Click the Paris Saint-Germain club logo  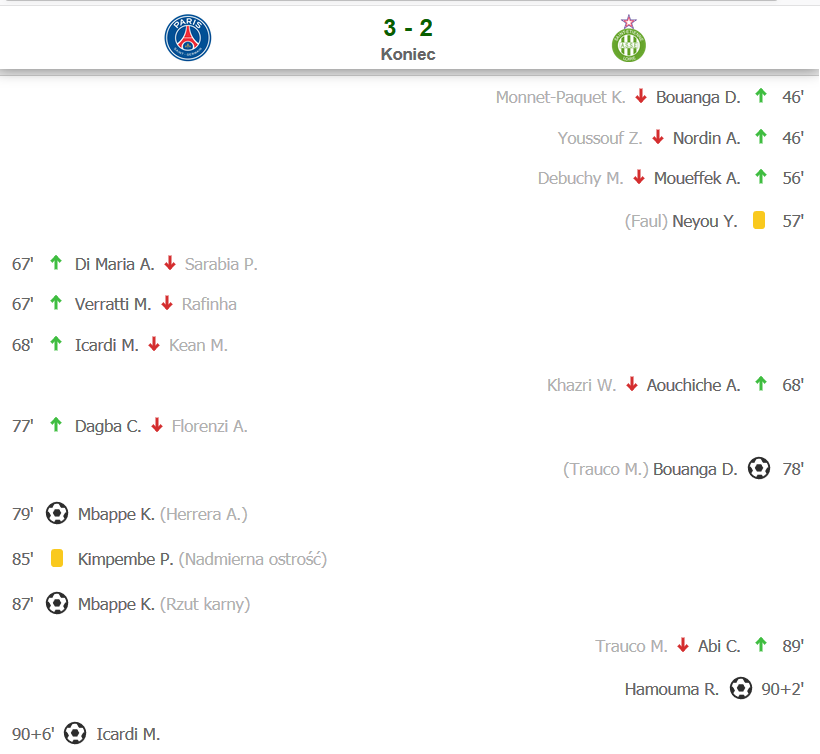click(188, 38)
